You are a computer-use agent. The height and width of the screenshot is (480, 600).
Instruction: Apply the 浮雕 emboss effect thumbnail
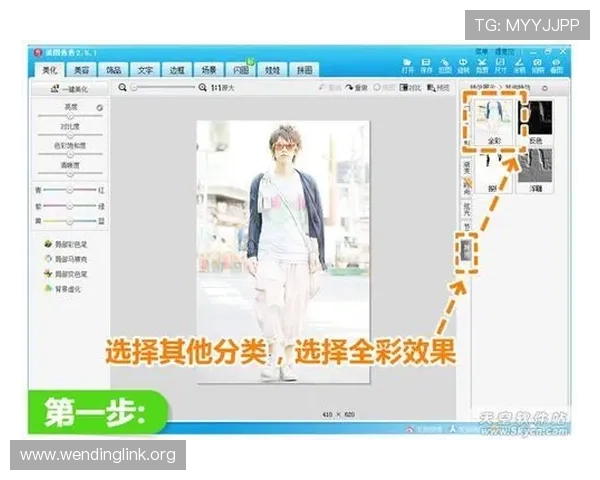(x=535, y=170)
